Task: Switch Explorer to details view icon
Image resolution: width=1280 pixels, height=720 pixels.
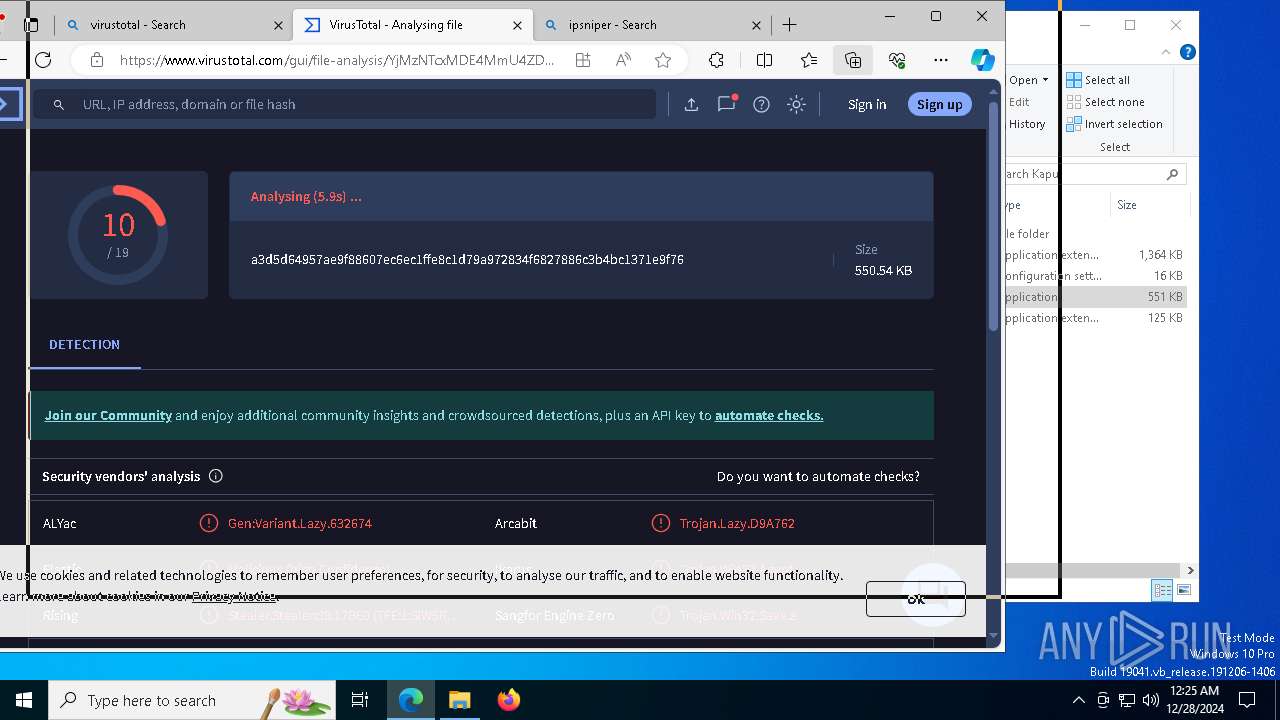Action: click(1162, 590)
